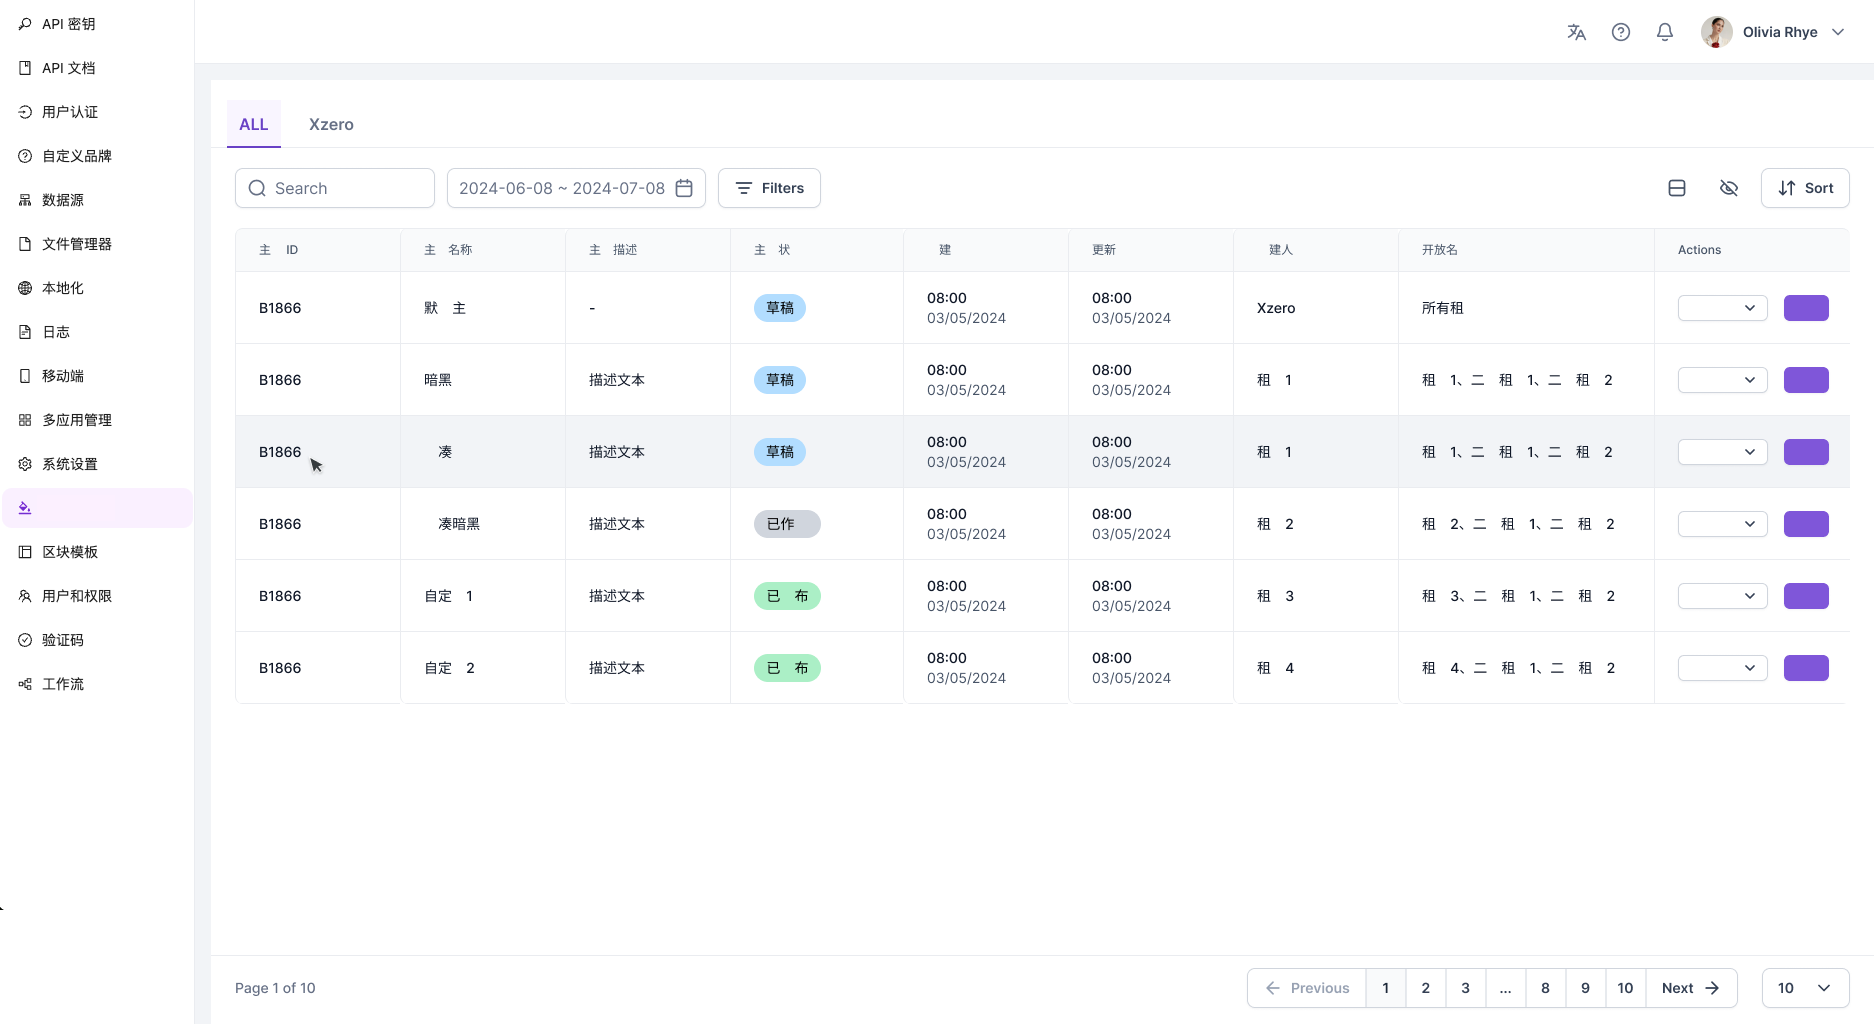
Task: Open API 密钥 key icon in sidebar
Action: [25, 24]
